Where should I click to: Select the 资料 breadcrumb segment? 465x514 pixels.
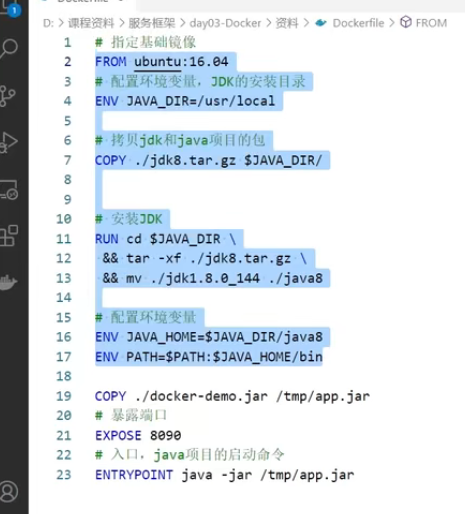(x=287, y=23)
